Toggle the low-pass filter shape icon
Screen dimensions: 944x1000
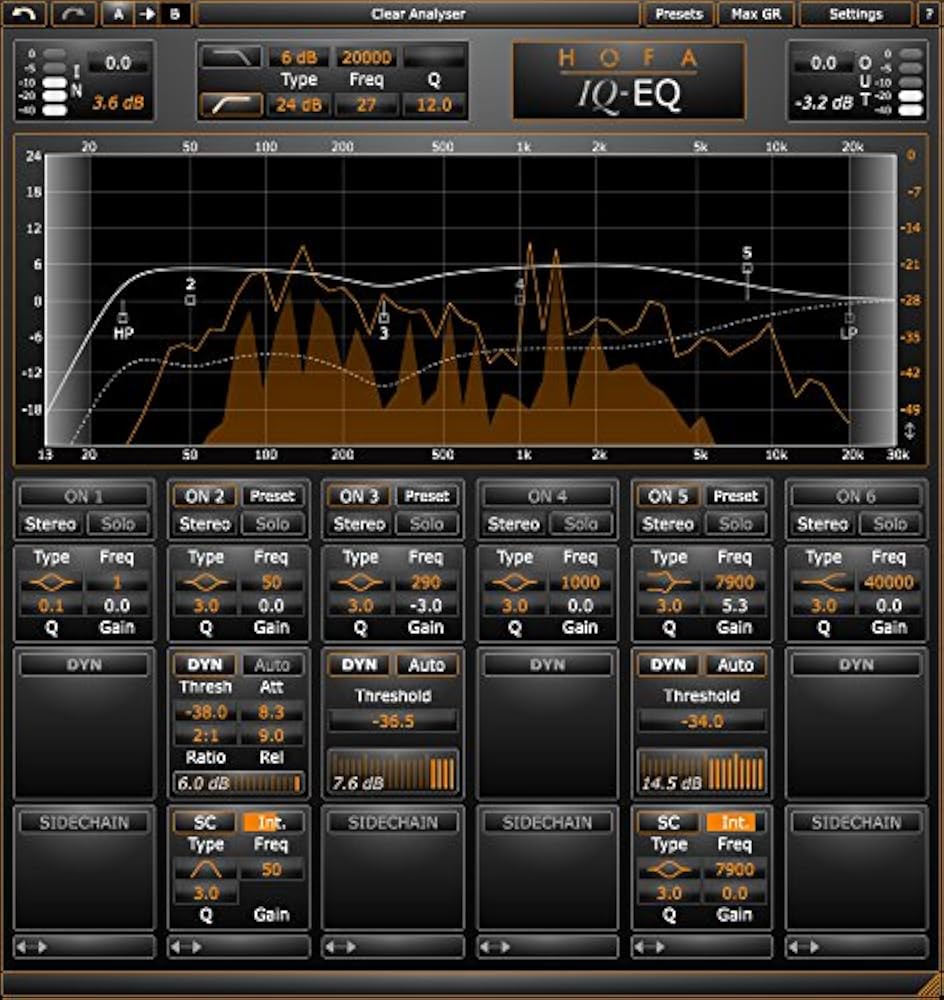(232, 57)
